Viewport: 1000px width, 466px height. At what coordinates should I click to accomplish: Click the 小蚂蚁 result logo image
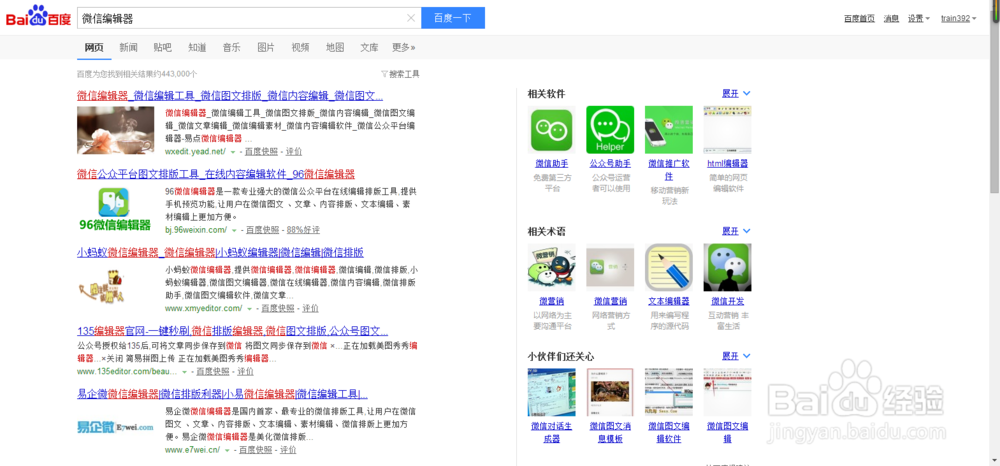(103, 286)
